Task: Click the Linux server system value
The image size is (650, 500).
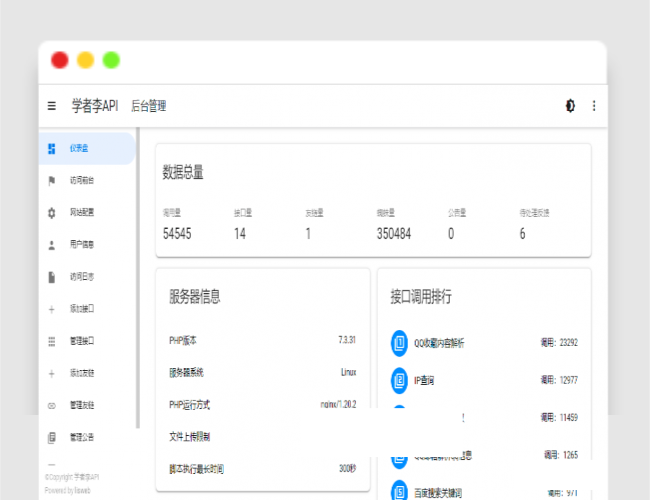Action: tap(348, 372)
